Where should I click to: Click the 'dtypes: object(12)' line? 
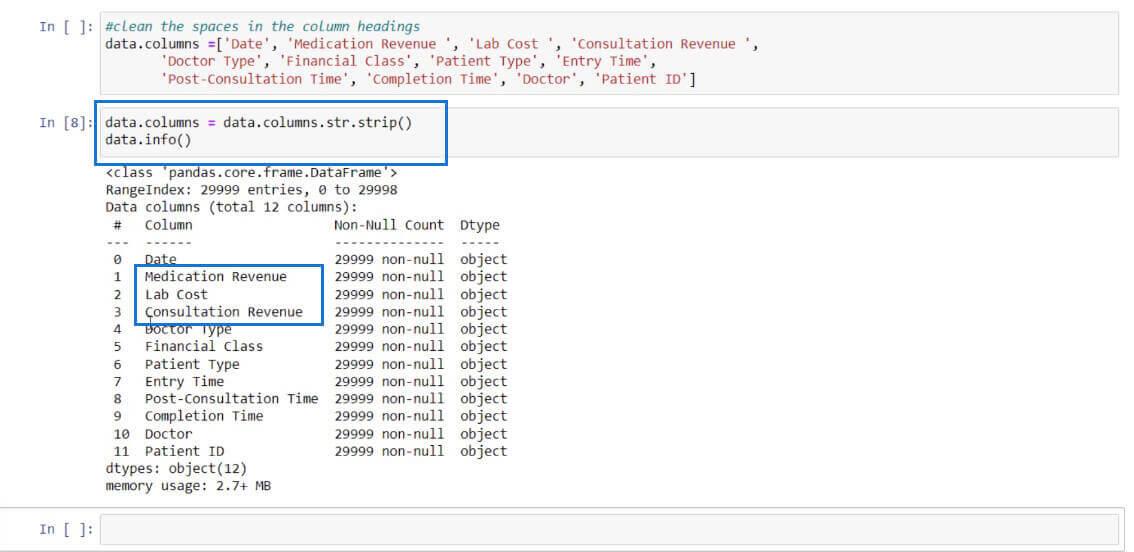pyautogui.click(x=176, y=468)
